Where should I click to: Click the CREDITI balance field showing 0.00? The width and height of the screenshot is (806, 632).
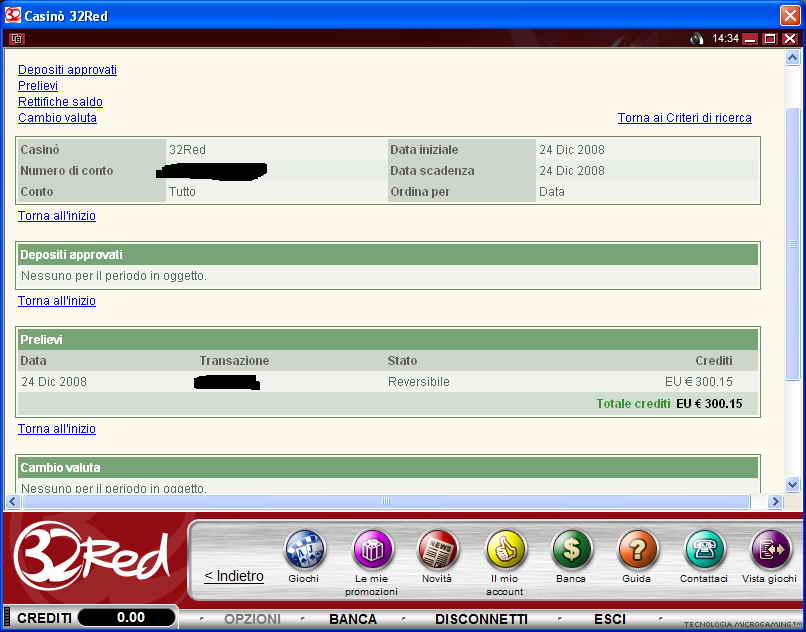click(x=127, y=617)
